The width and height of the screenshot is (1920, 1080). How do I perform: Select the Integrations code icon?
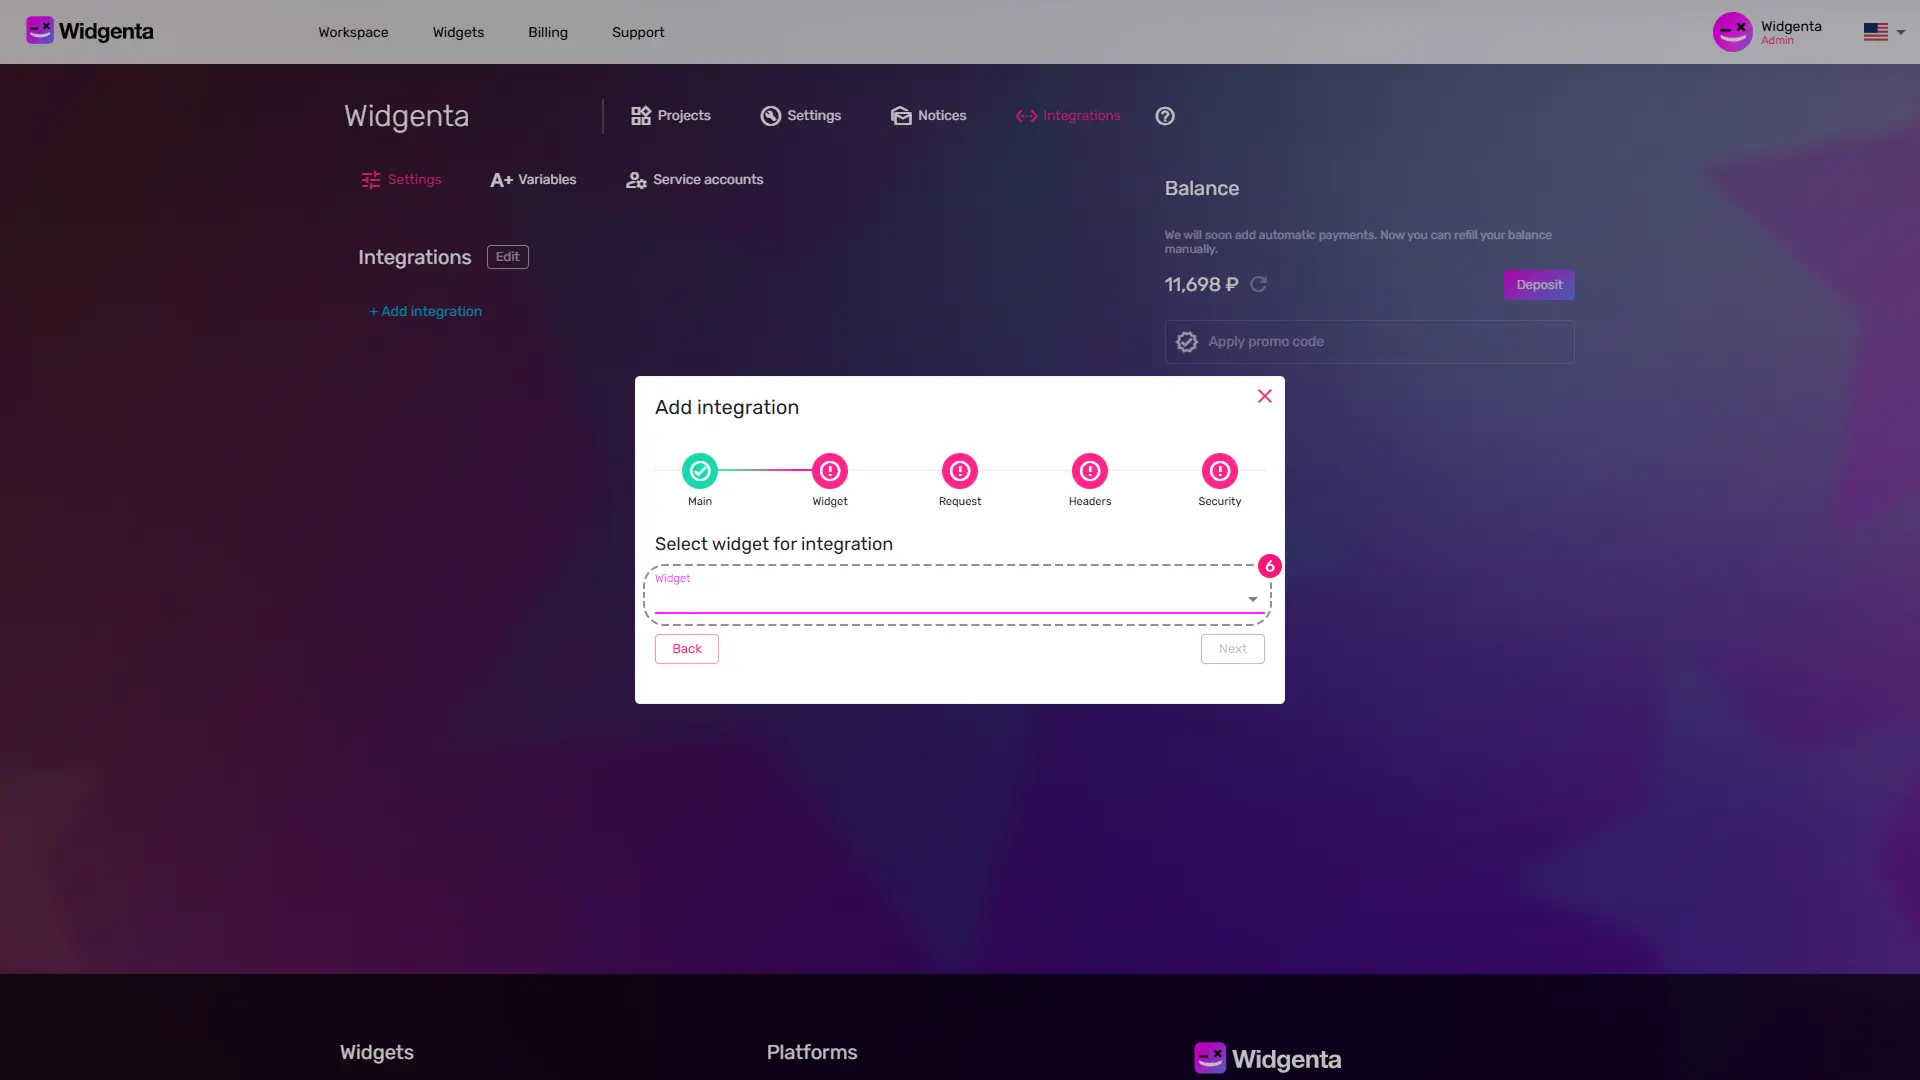pos(1026,115)
